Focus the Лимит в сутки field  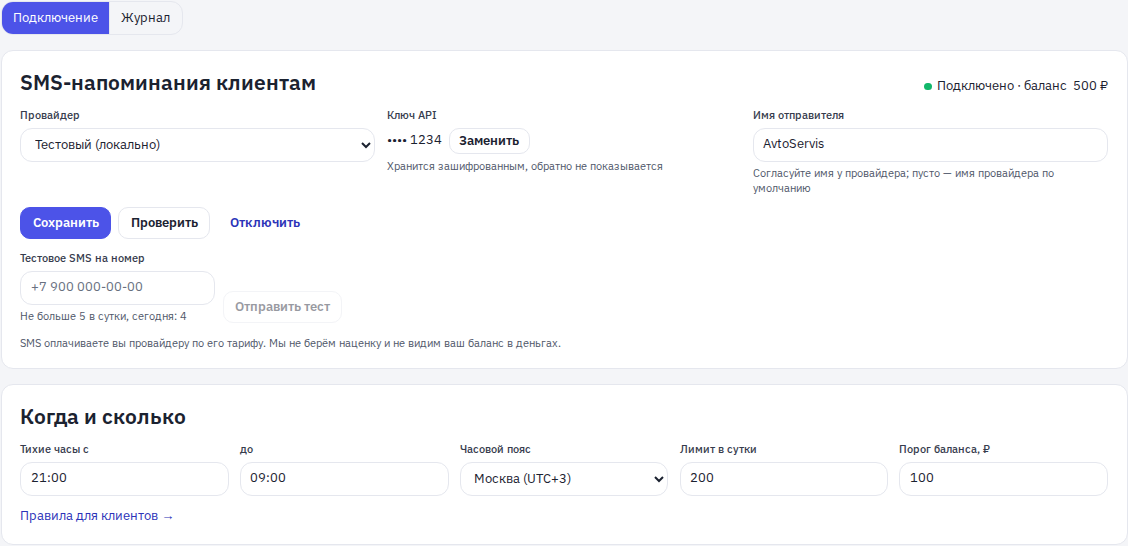[x=783, y=479]
